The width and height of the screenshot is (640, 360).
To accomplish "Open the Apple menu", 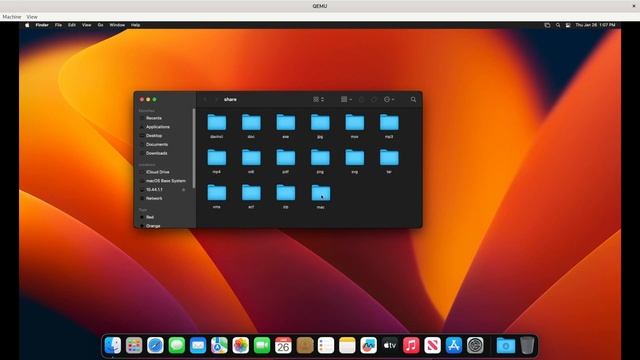I will (x=27, y=25).
